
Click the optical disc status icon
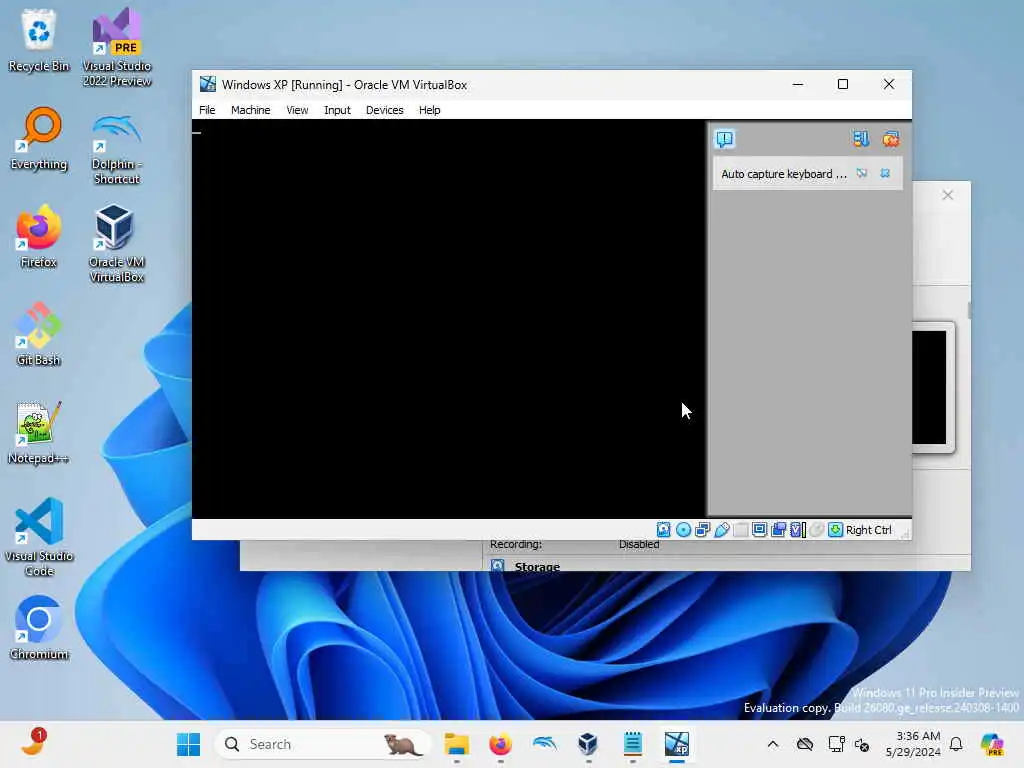[x=683, y=530]
